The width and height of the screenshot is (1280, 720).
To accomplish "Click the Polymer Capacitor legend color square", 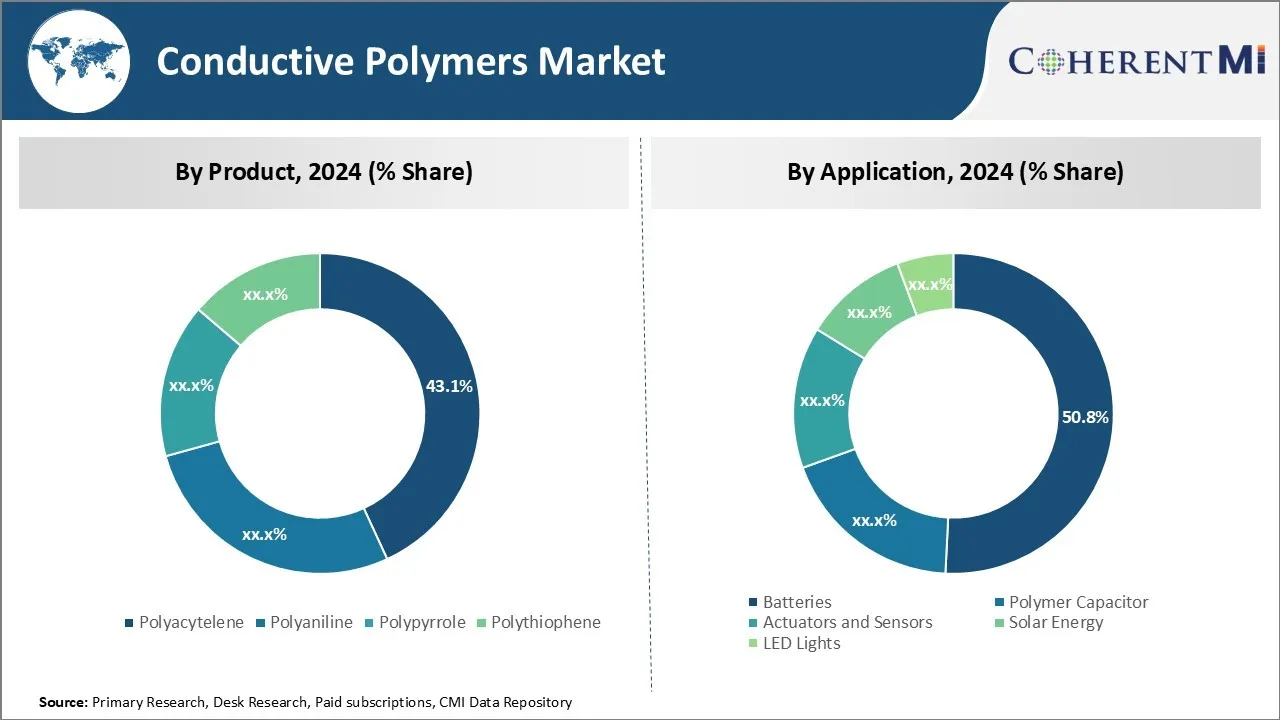I will pos(999,603).
